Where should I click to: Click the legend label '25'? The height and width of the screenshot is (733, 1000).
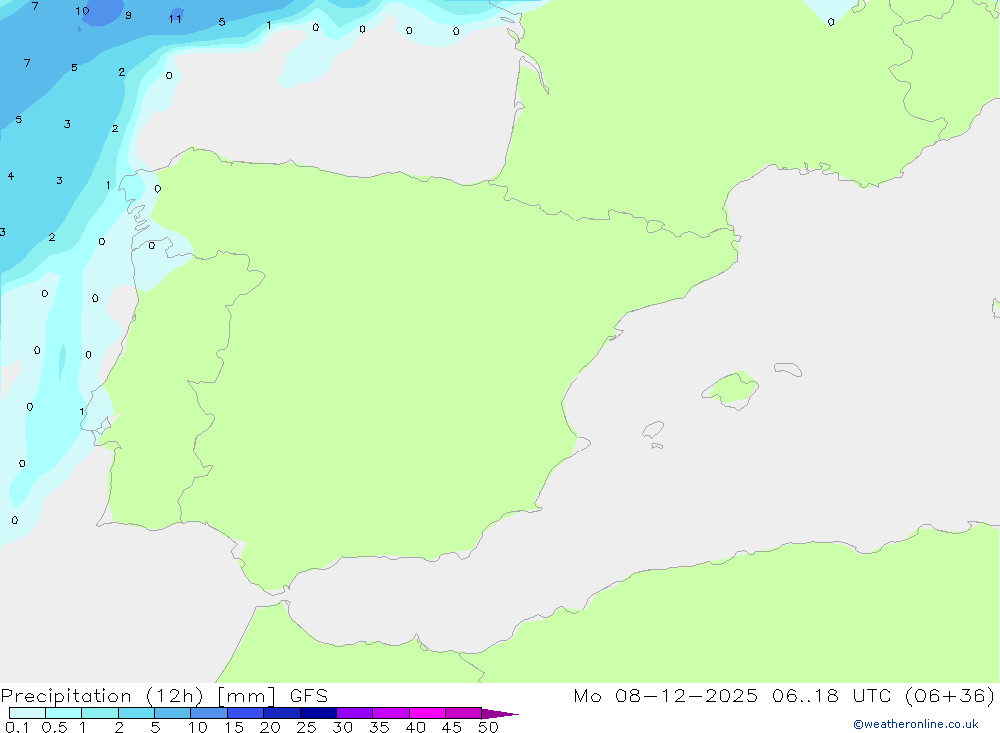[306, 727]
